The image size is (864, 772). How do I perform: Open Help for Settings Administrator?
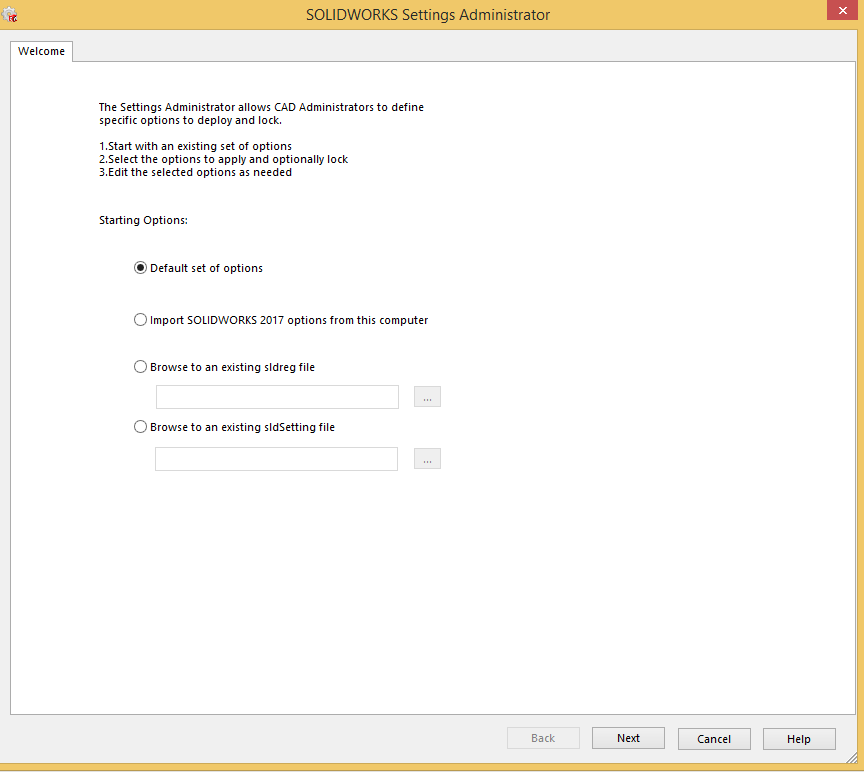pyautogui.click(x=799, y=739)
